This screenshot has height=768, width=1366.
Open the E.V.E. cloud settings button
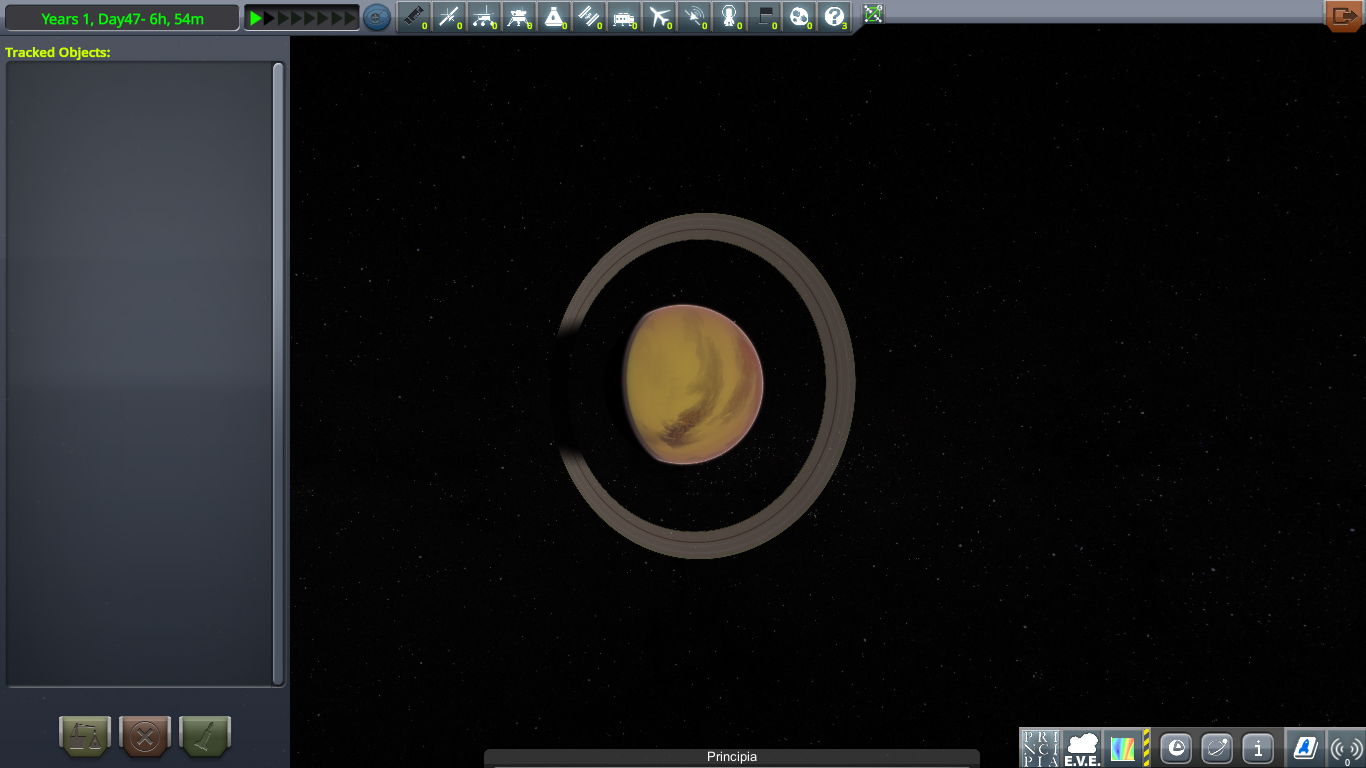coord(1082,748)
